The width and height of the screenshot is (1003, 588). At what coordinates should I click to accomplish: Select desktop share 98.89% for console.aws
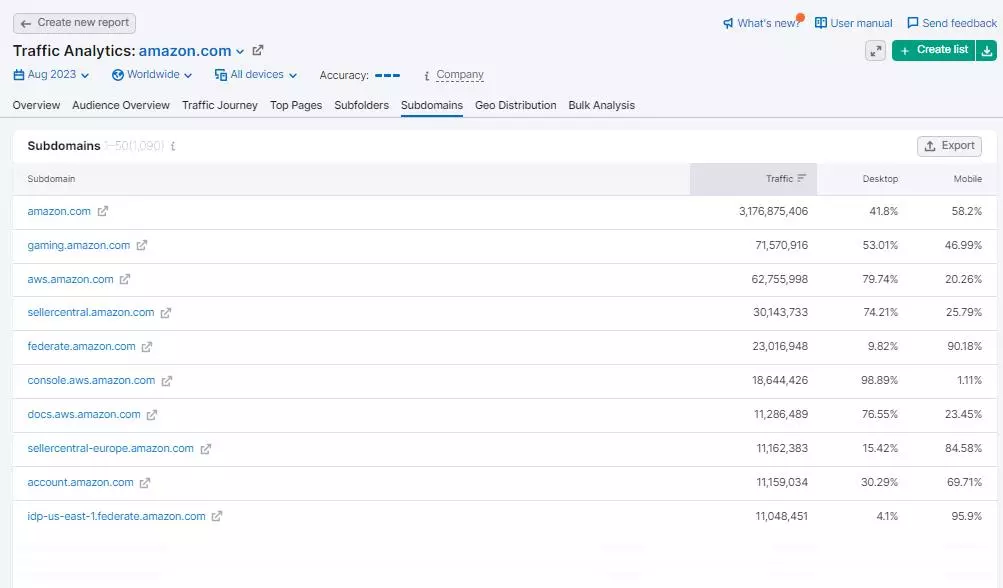[880, 380]
